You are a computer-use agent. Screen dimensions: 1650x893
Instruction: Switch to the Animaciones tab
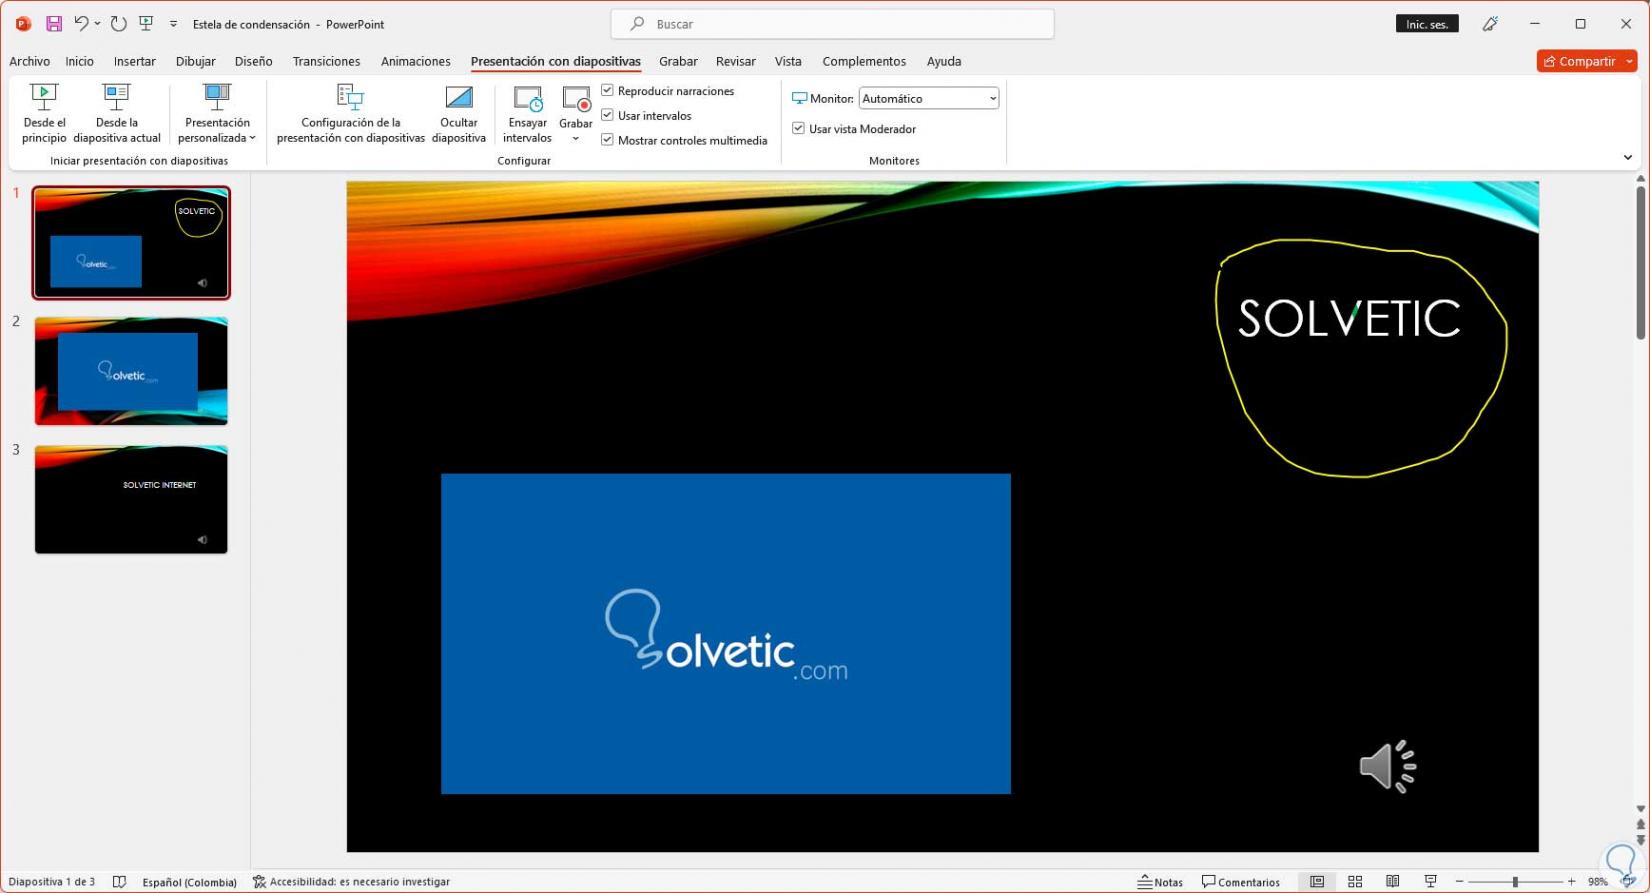click(x=416, y=61)
